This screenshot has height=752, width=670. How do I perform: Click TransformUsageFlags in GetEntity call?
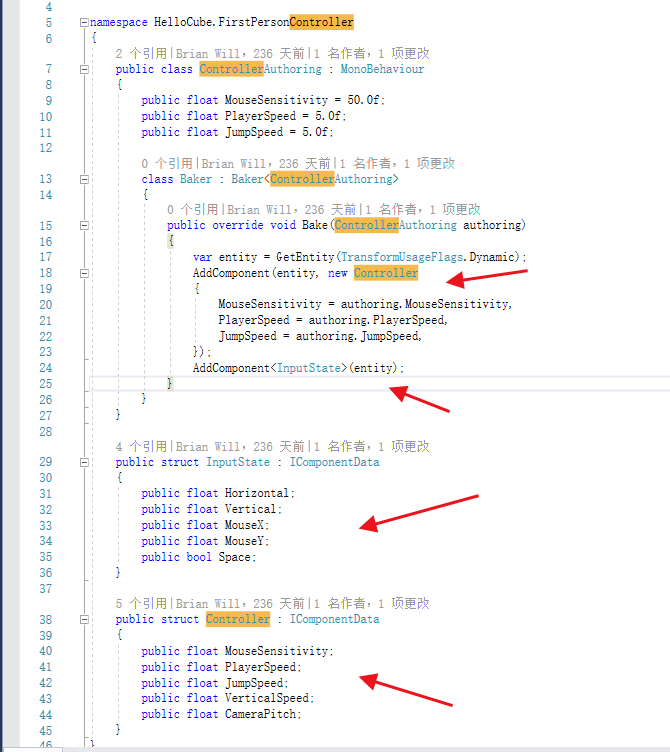(402, 257)
